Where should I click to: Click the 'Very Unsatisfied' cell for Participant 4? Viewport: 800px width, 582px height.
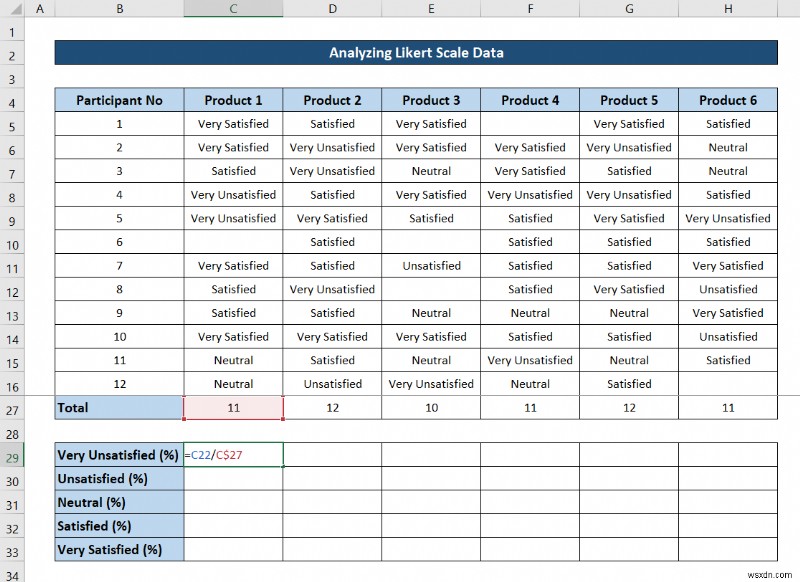point(232,194)
